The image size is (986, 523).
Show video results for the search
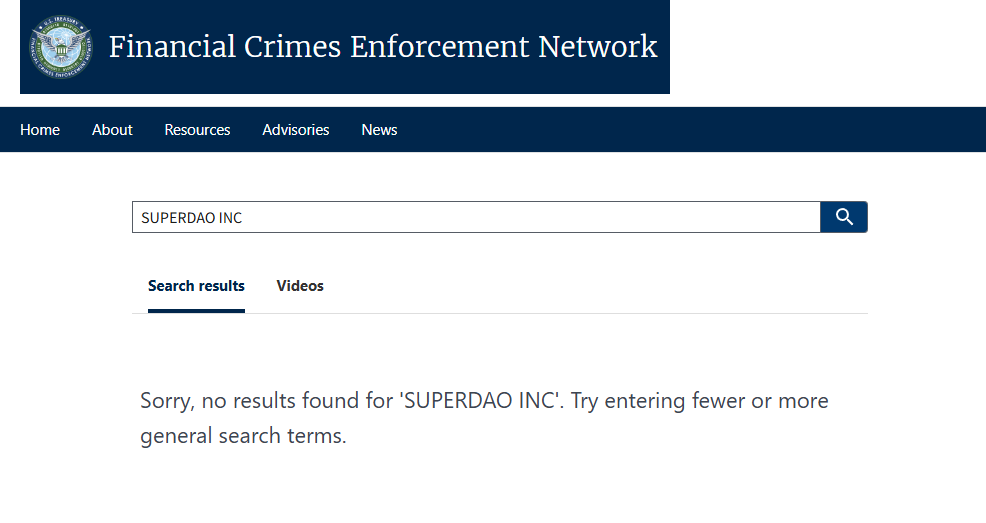click(300, 286)
